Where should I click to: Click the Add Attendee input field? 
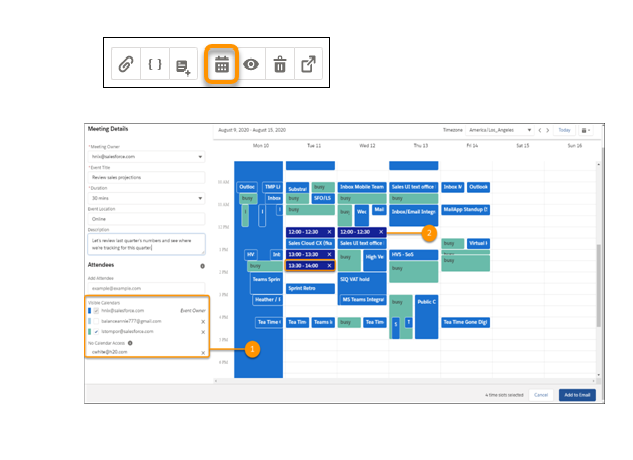pyautogui.click(x=146, y=287)
